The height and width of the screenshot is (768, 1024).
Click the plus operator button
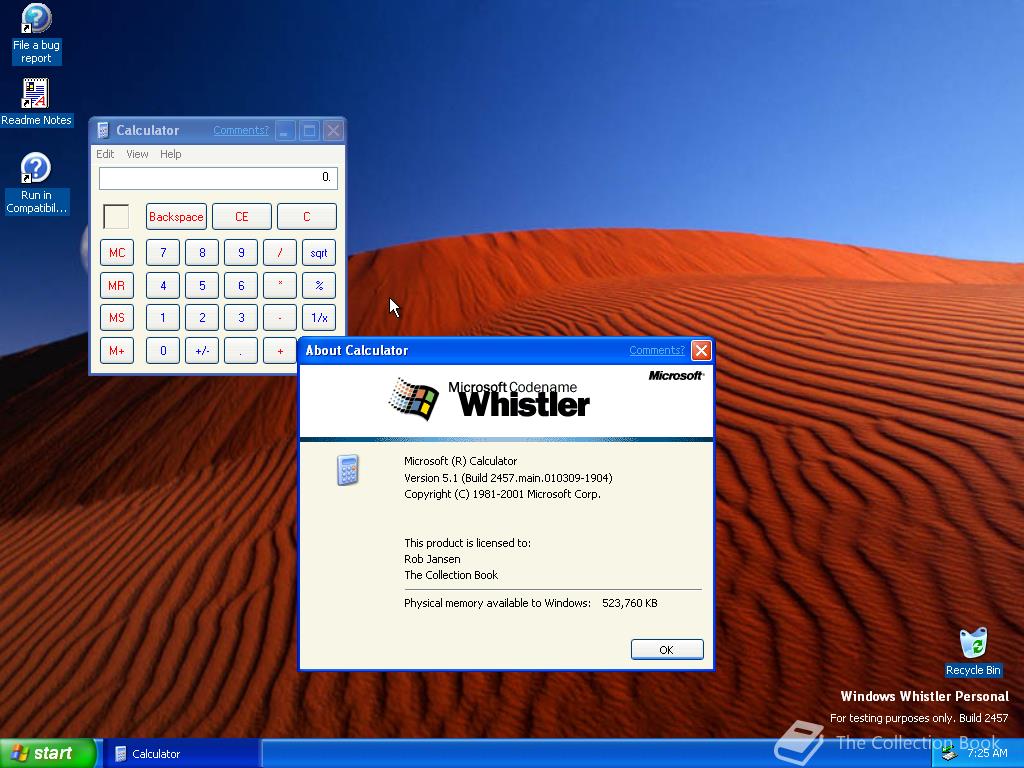[x=280, y=351]
